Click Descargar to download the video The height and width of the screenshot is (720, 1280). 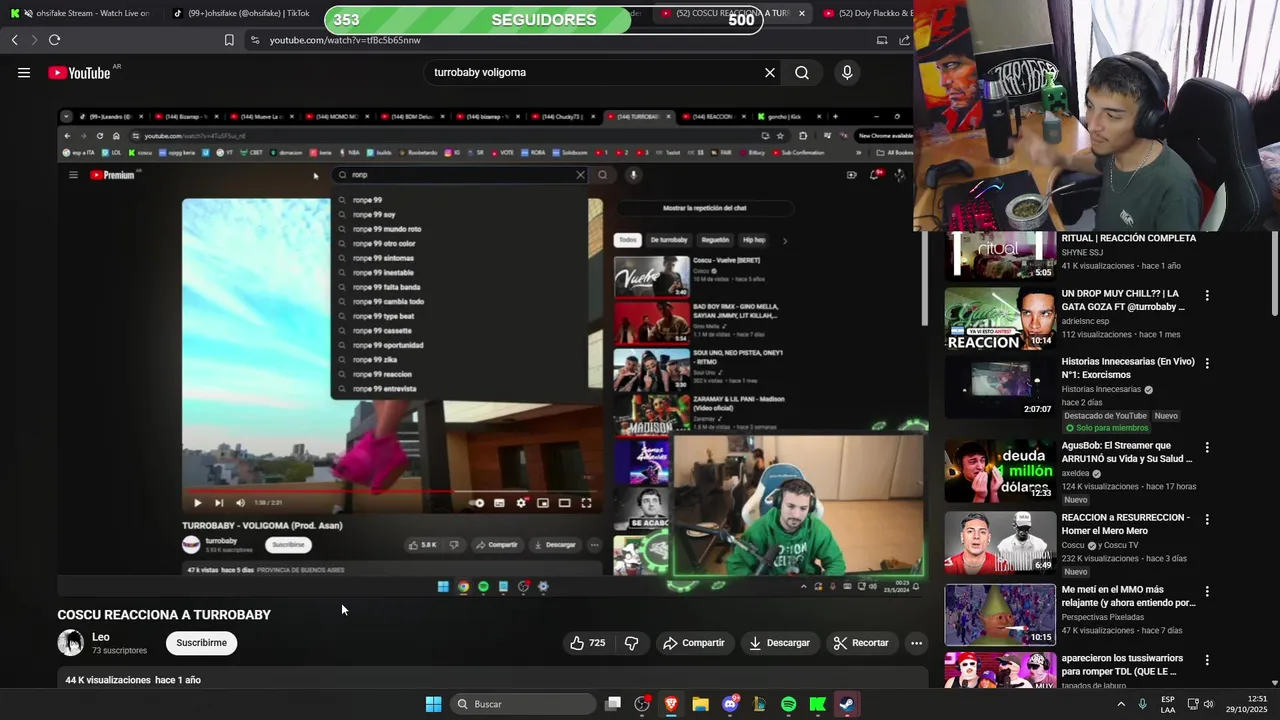pyautogui.click(x=779, y=643)
